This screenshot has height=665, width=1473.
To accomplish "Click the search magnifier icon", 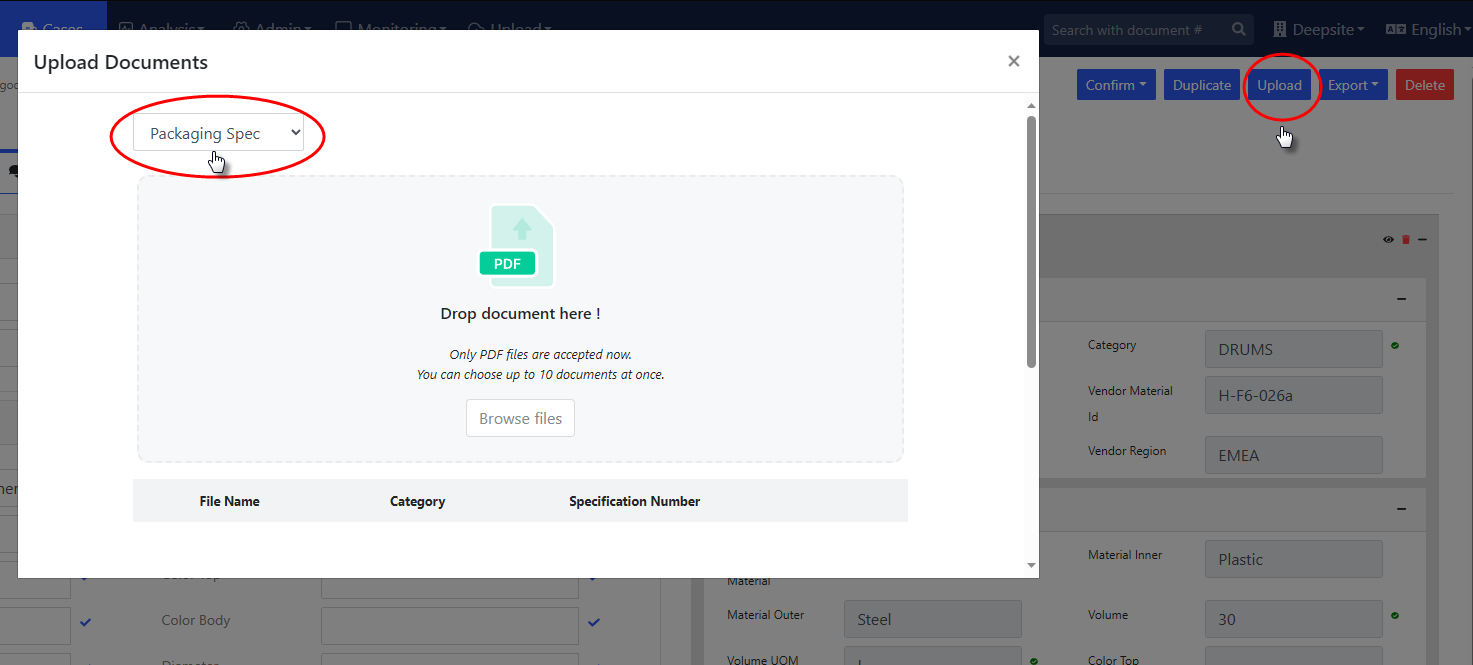I will 1239,30.
